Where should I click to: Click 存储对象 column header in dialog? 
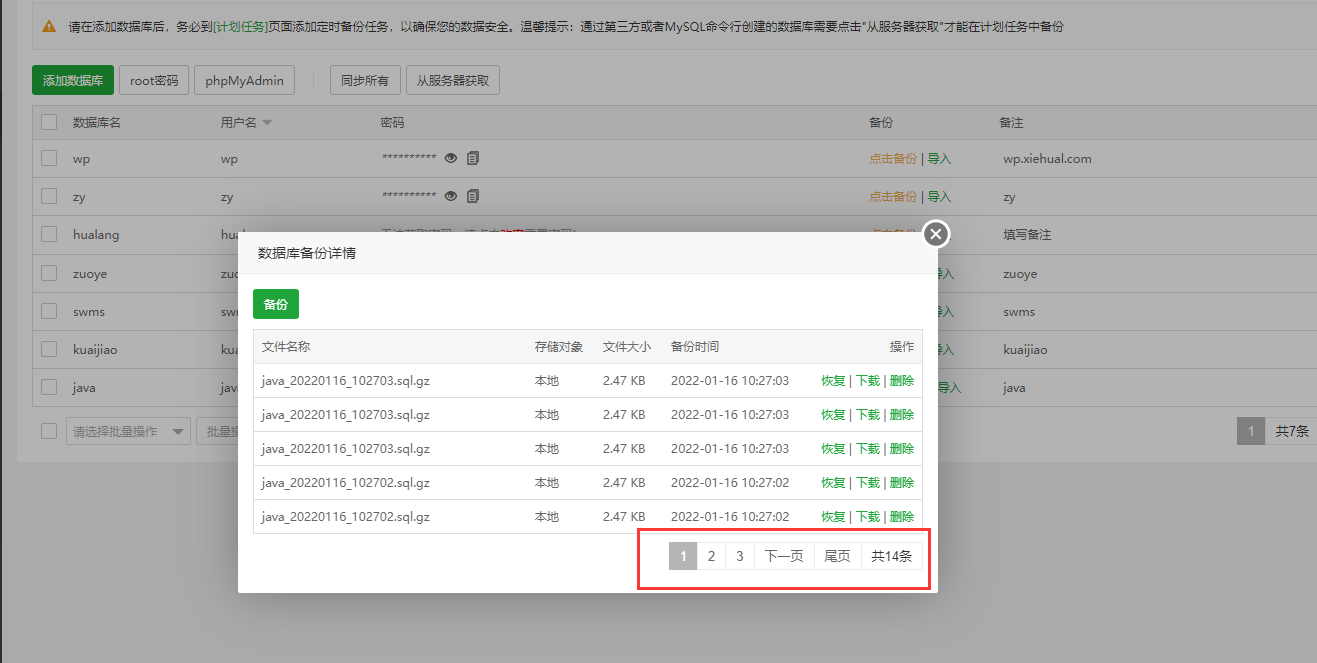[x=559, y=347]
